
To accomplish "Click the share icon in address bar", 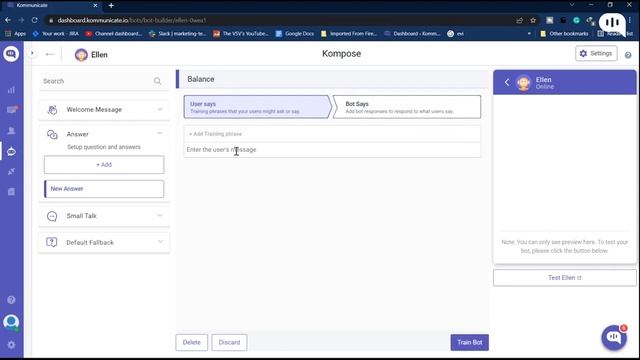I will (x=520, y=20).
